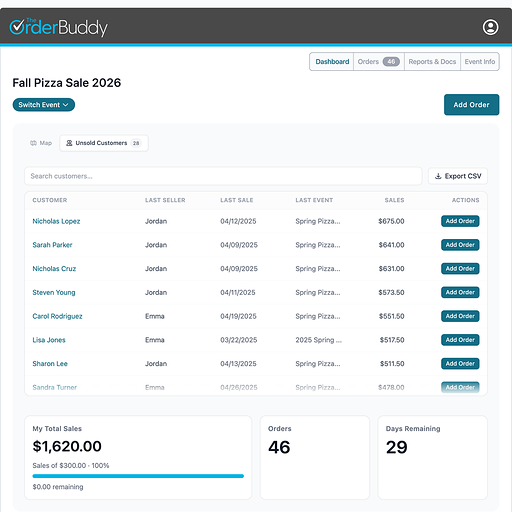Click the main Add Order button
The height and width of the screenshot is (512, 512).
pos(471,105)
